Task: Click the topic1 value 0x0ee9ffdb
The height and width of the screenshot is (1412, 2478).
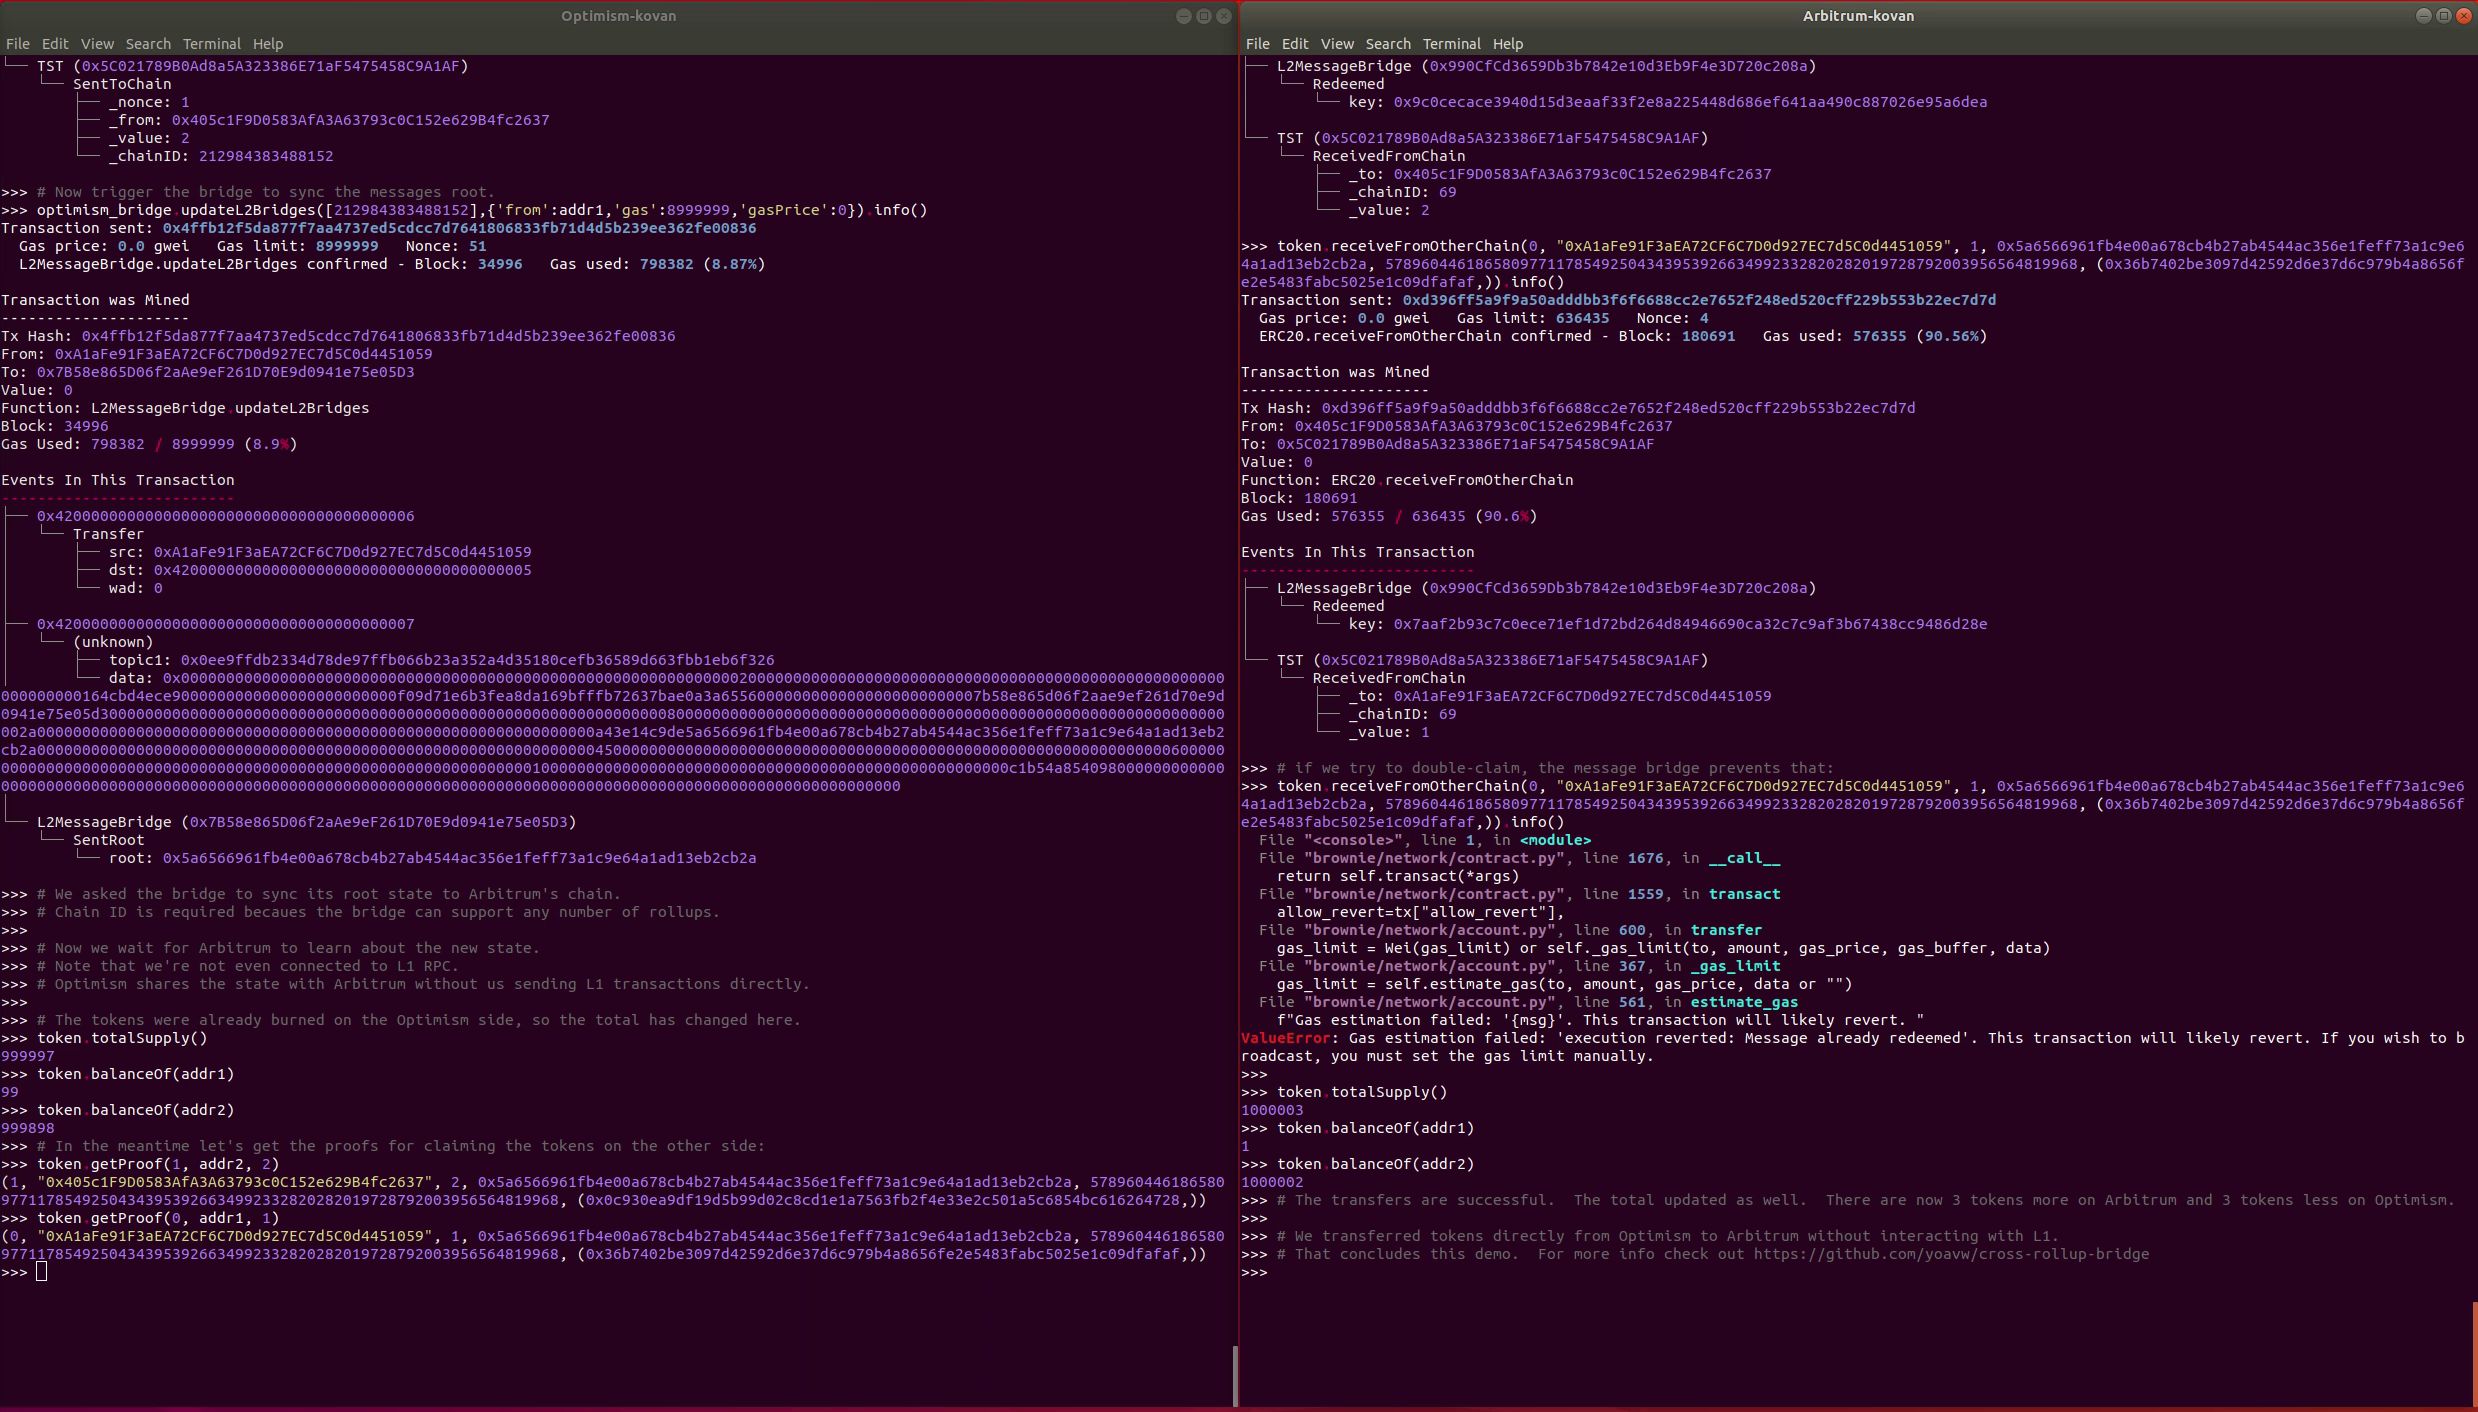Action: tap(477, 660)
